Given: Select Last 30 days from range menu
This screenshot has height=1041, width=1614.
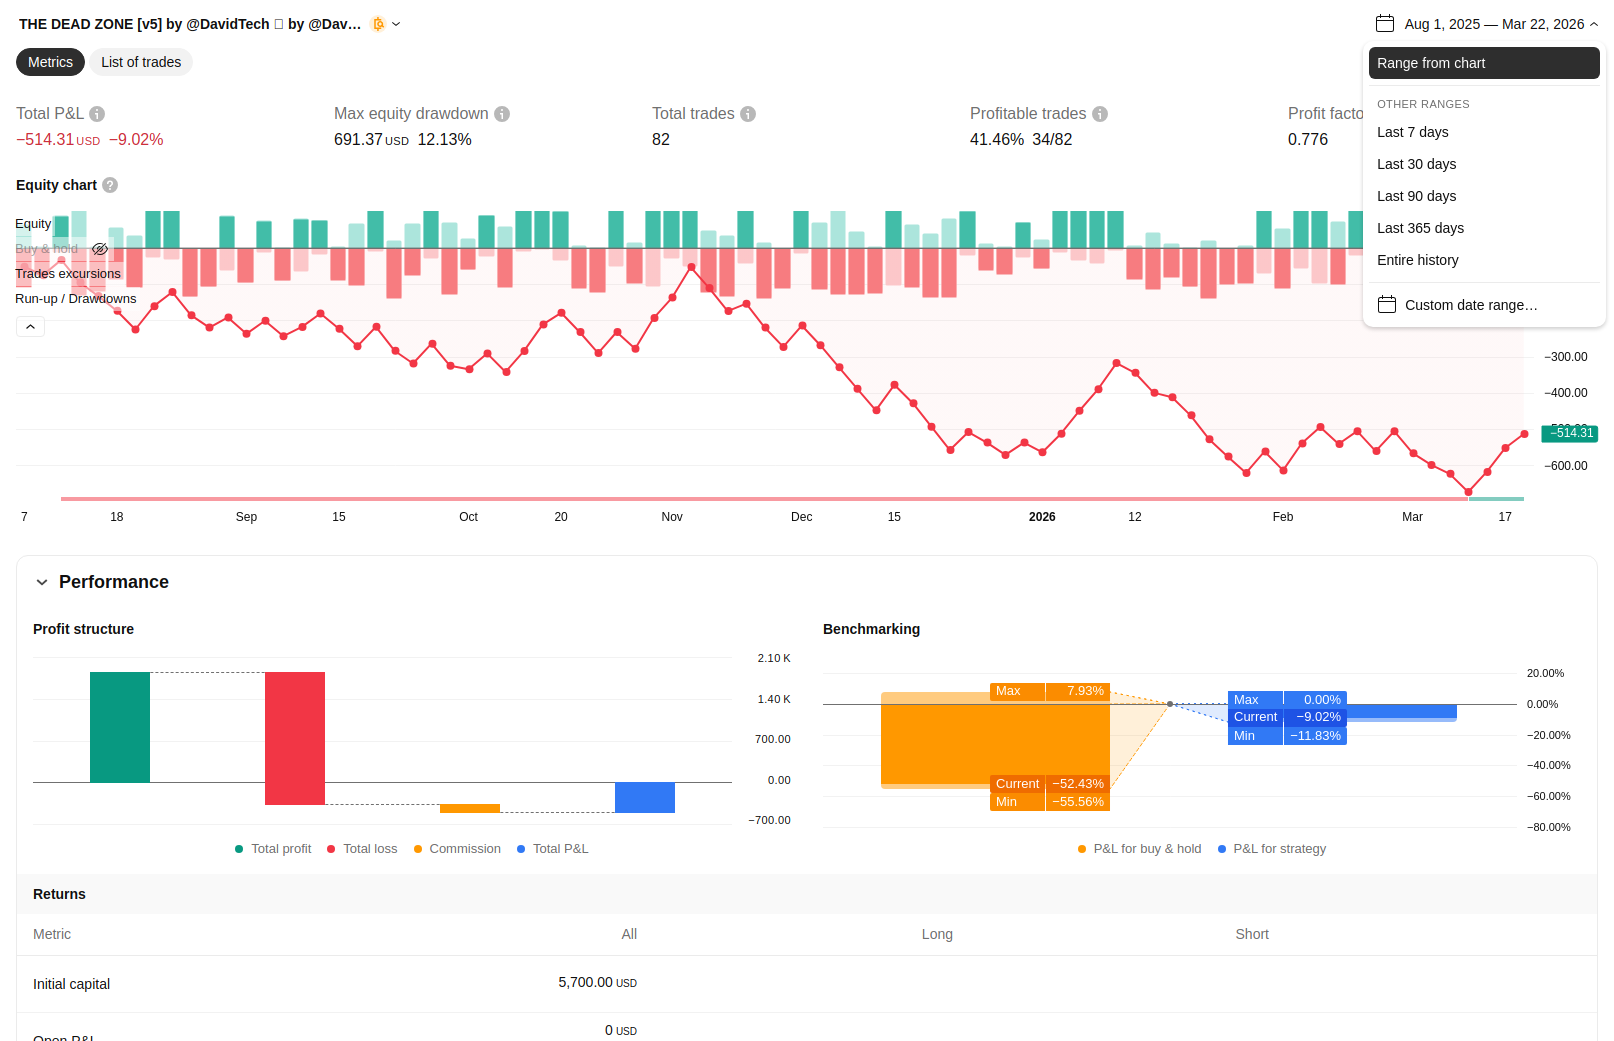Looking at the screenshot, I should pyautogui.click(x=1416, y=164).
